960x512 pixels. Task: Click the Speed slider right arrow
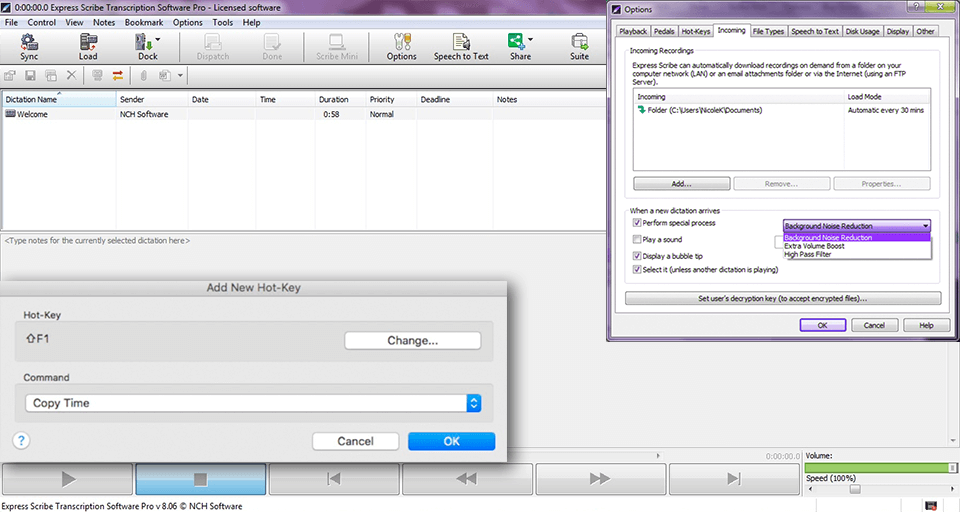coord(952,489)
